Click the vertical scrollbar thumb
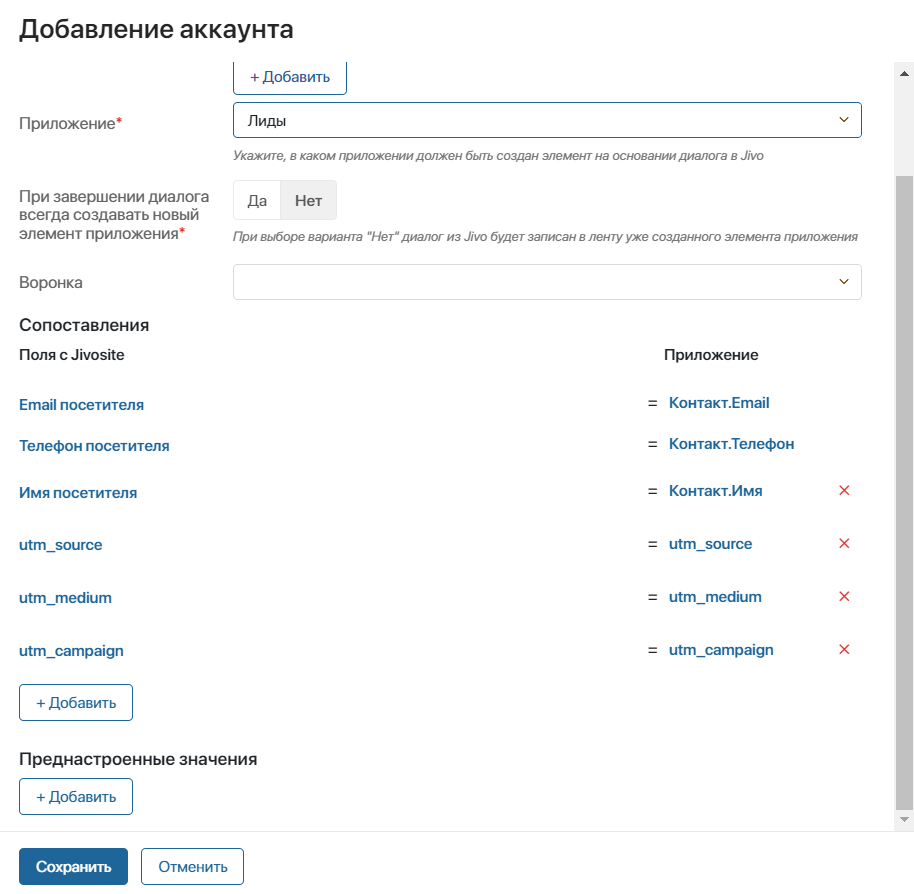 pos(904,492)
